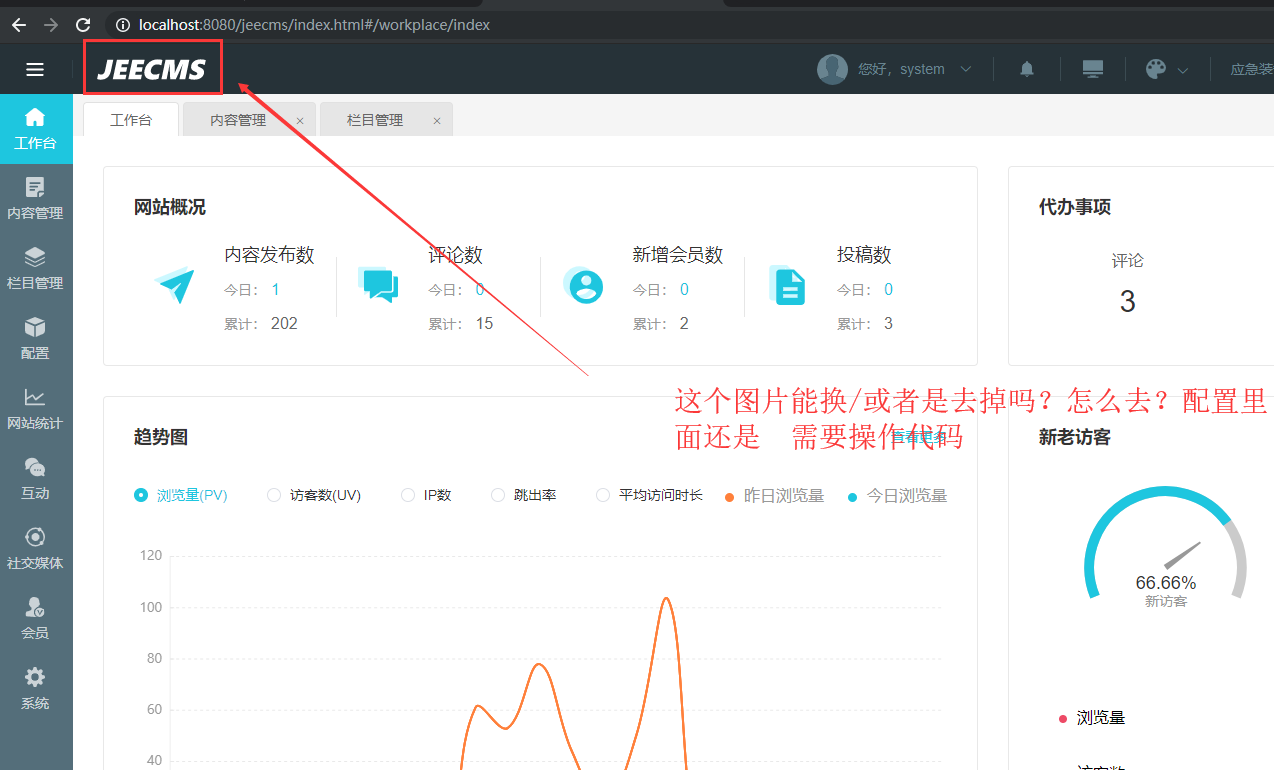Go back with the browser back arrow
The height and width of the screenshot is (770, 1274).
tap(19, 25)
